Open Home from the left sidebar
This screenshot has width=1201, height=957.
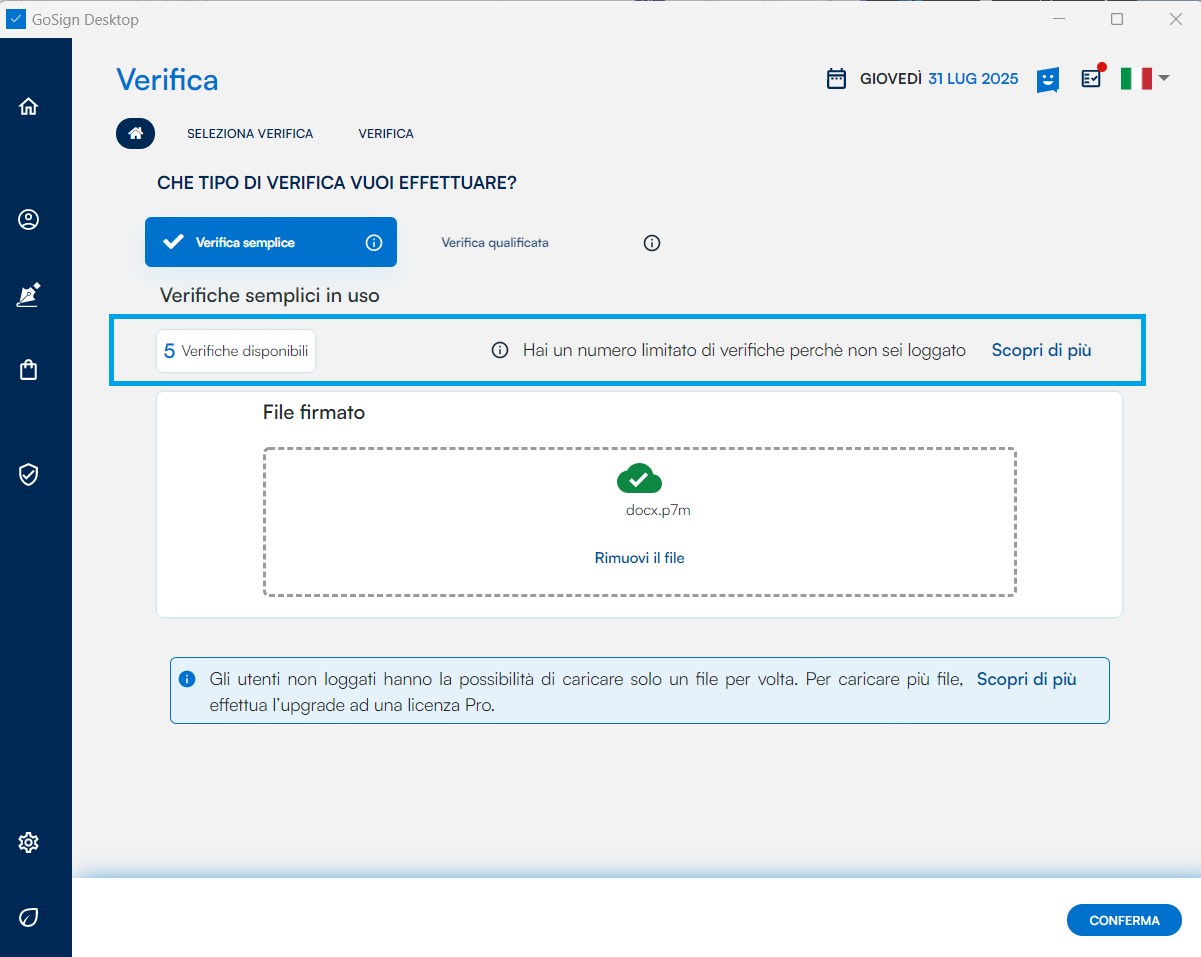28,106
